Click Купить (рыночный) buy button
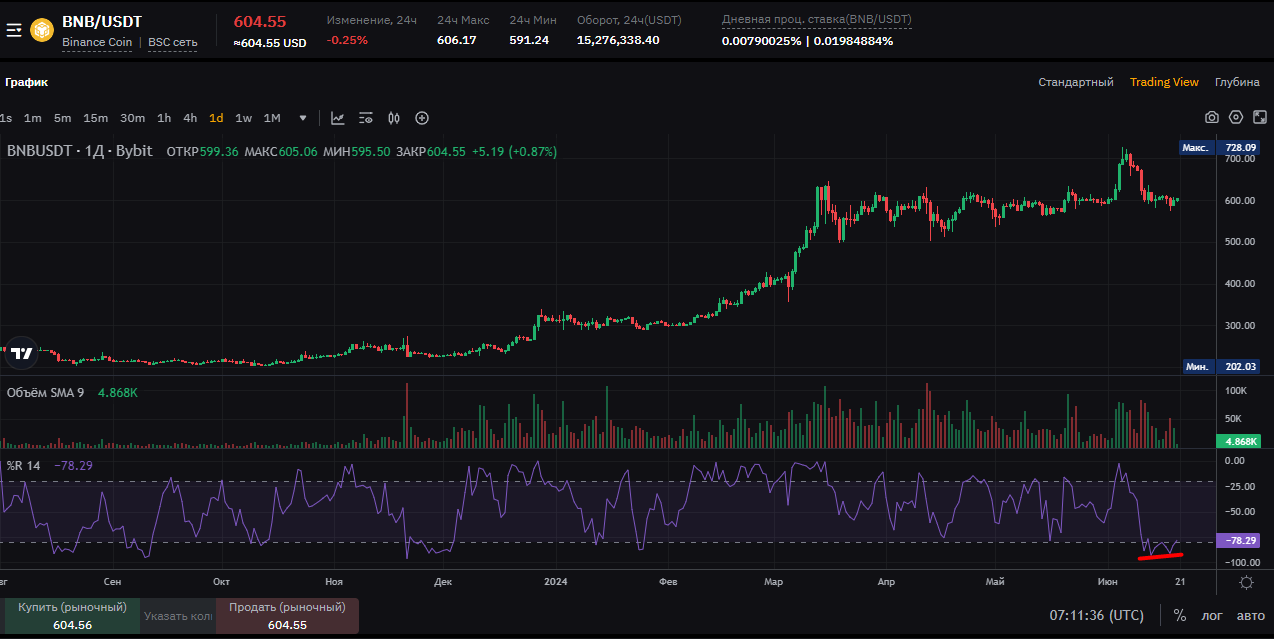The height and width of the screenshot is (639, 1274). coord(70,616)
